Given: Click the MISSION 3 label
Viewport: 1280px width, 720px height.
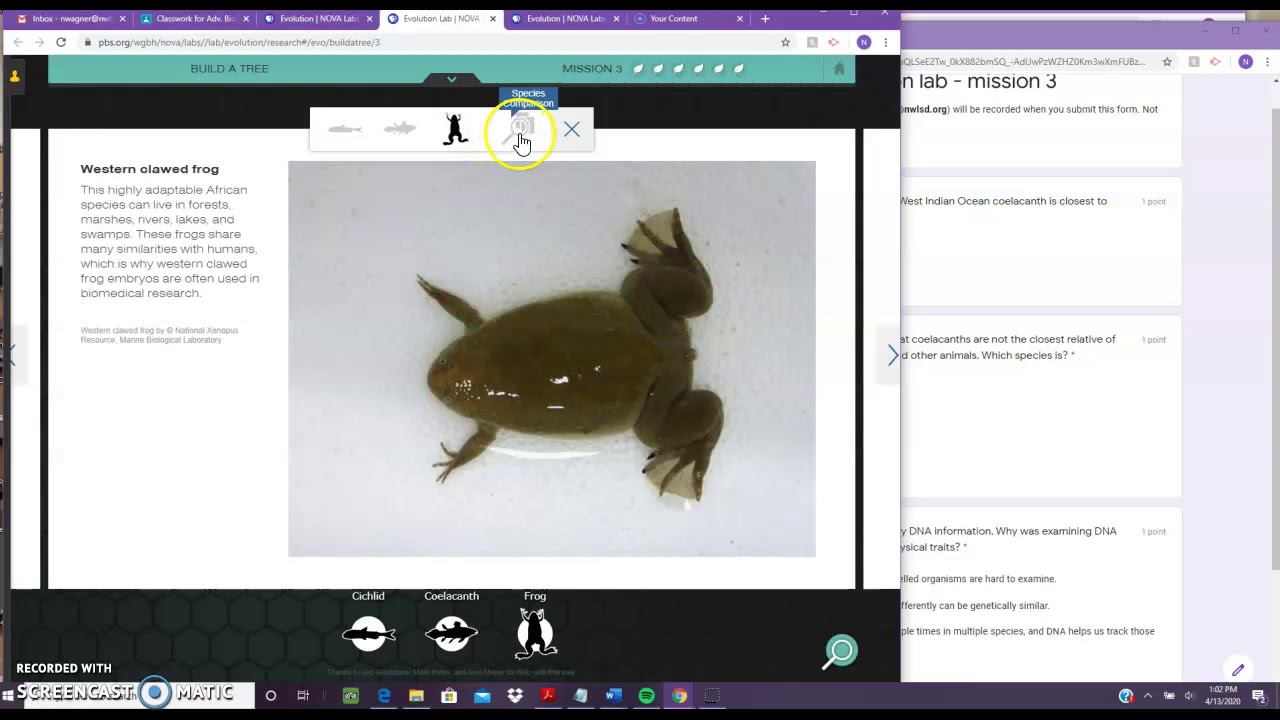Looking at the screenshot, I should click(592, 69).
